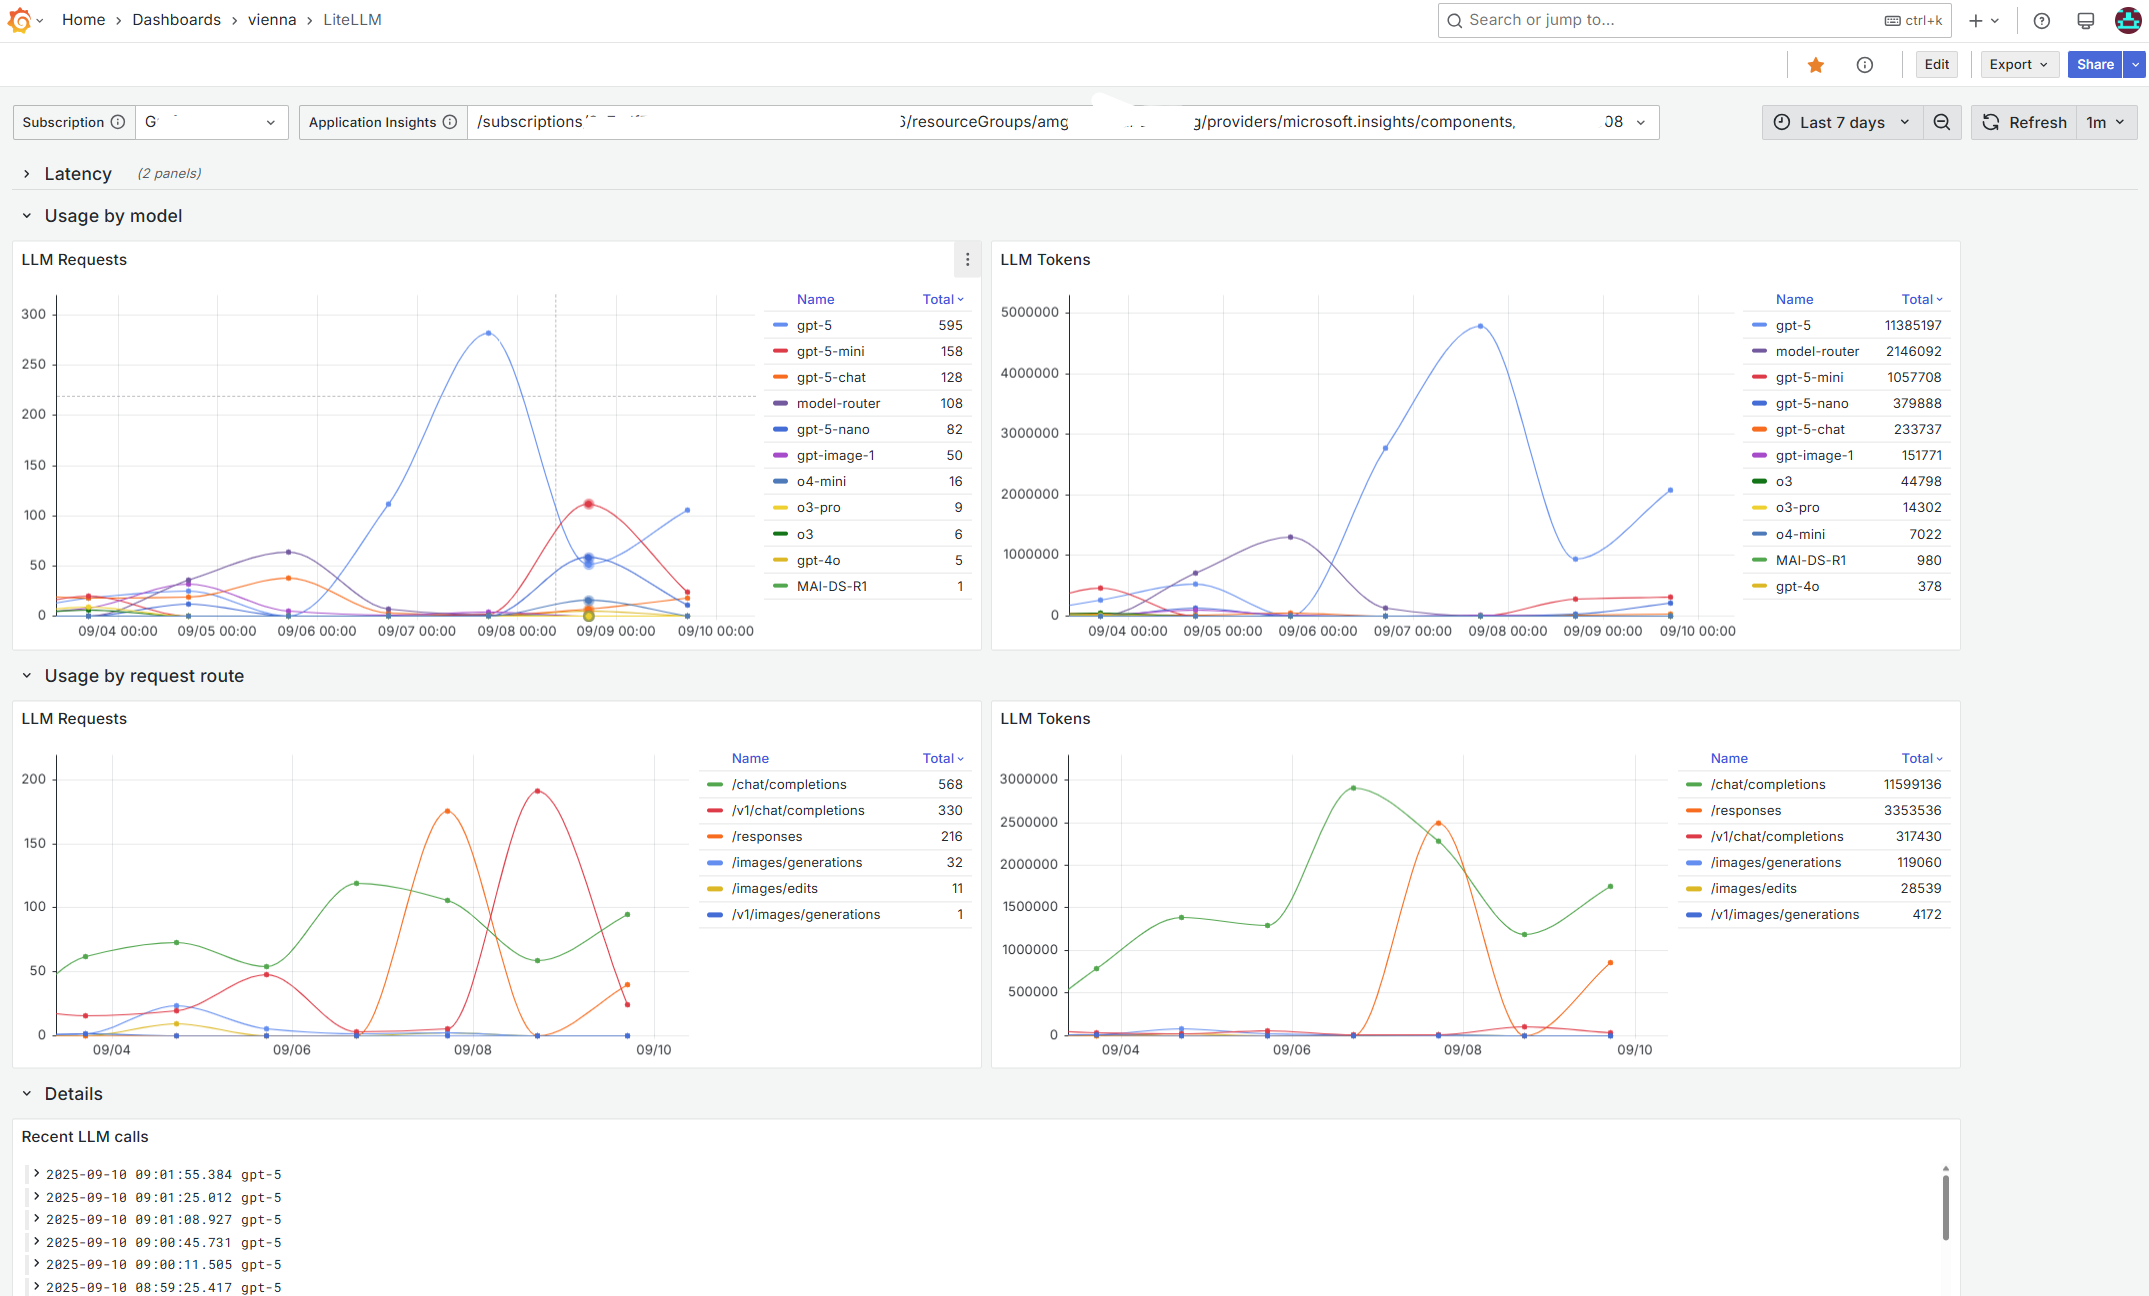
Task: Open the help question mark icon
Action: 2042,20
